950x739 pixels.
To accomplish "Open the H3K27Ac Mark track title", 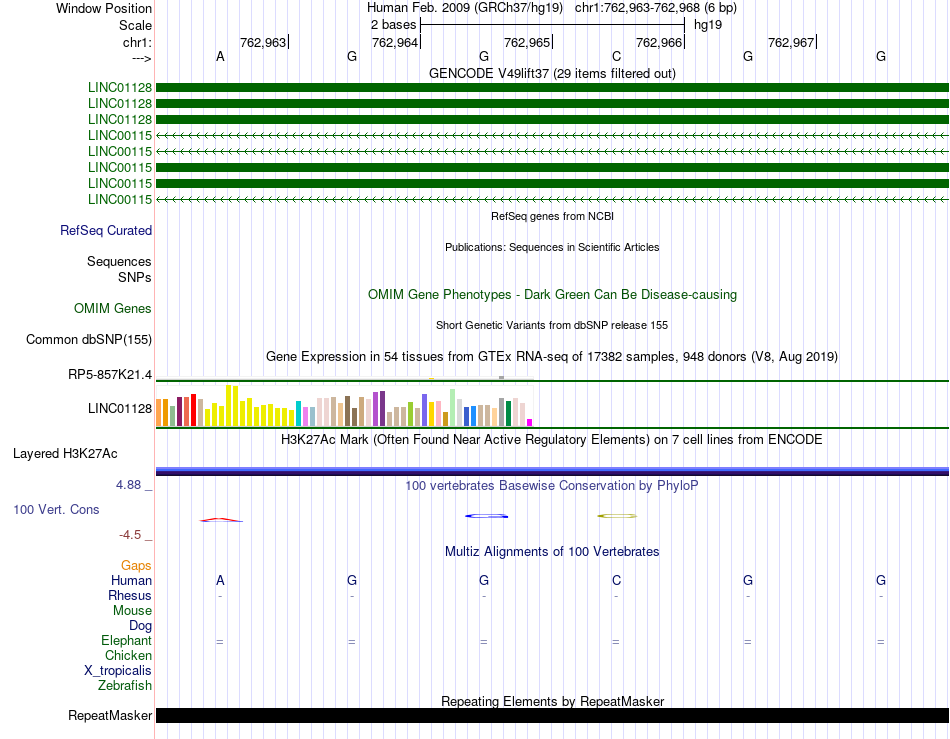I will click(552, 439).
